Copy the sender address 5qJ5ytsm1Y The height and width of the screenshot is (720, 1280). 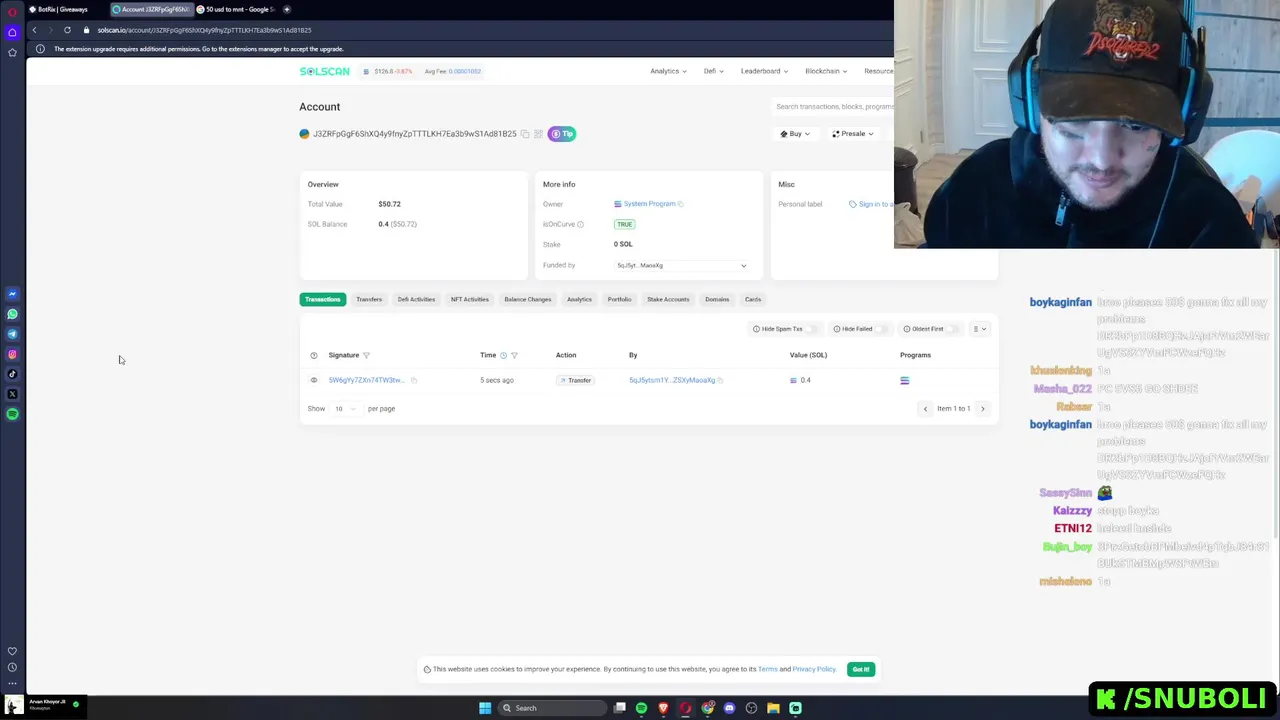[x=720, y=380]
